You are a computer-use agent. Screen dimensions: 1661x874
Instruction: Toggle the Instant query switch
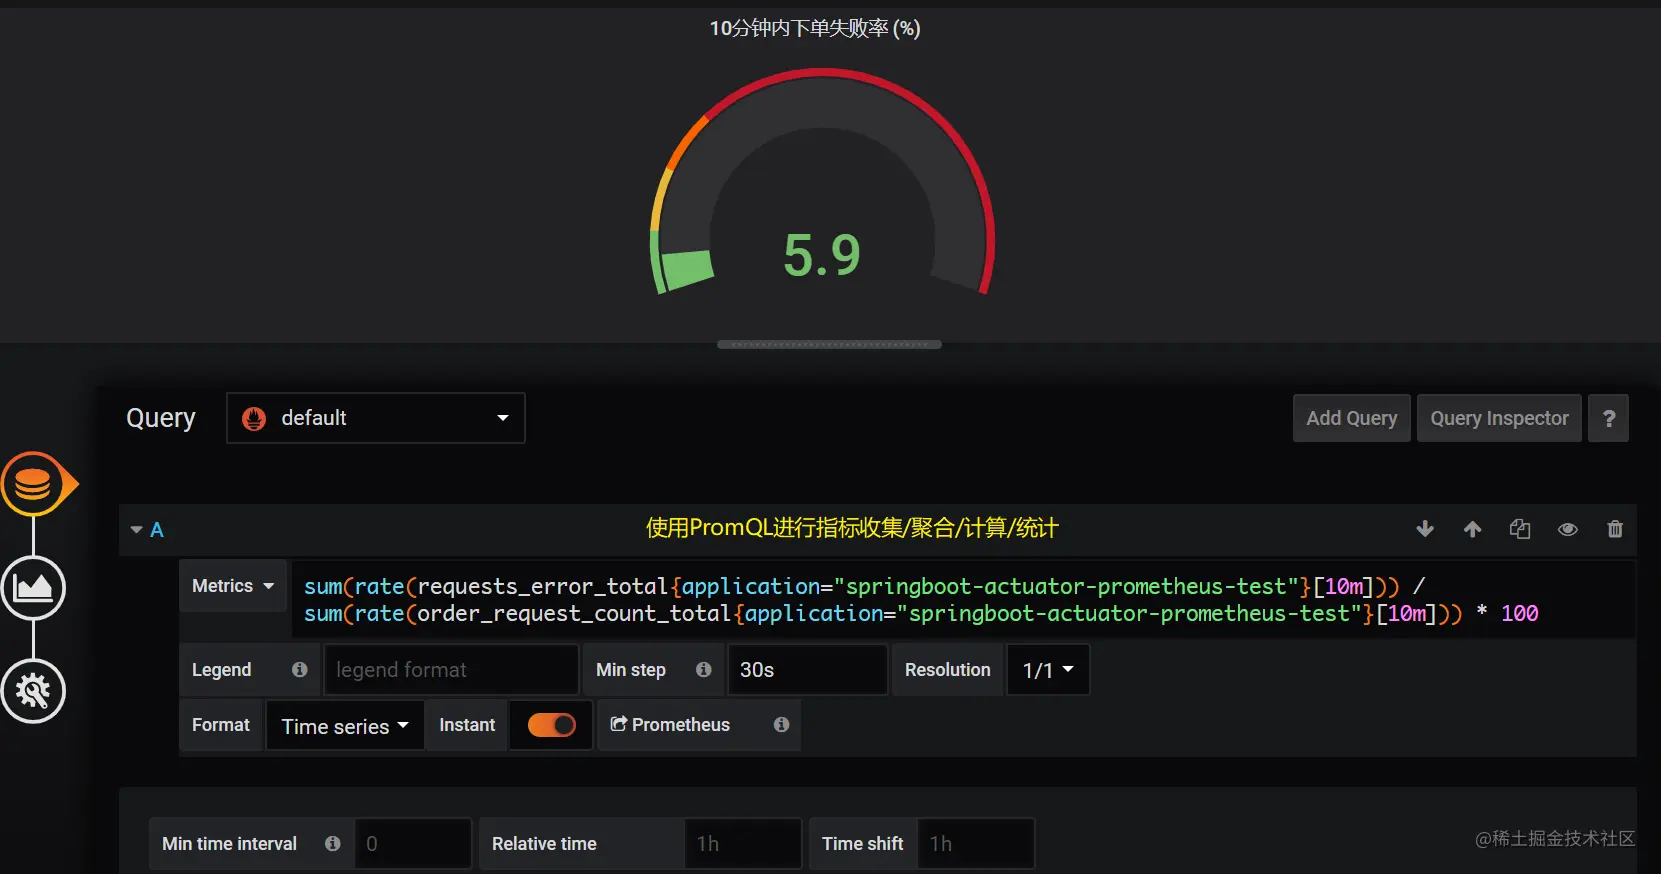[552, 725]
